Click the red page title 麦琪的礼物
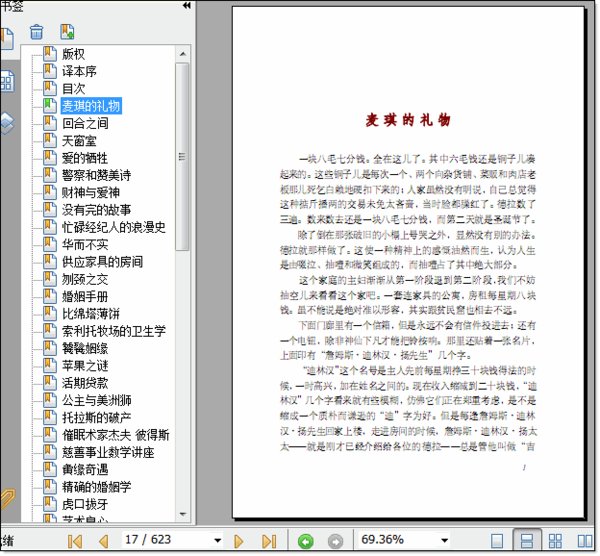This screenshot has height=556, width=600. [408, 121]
